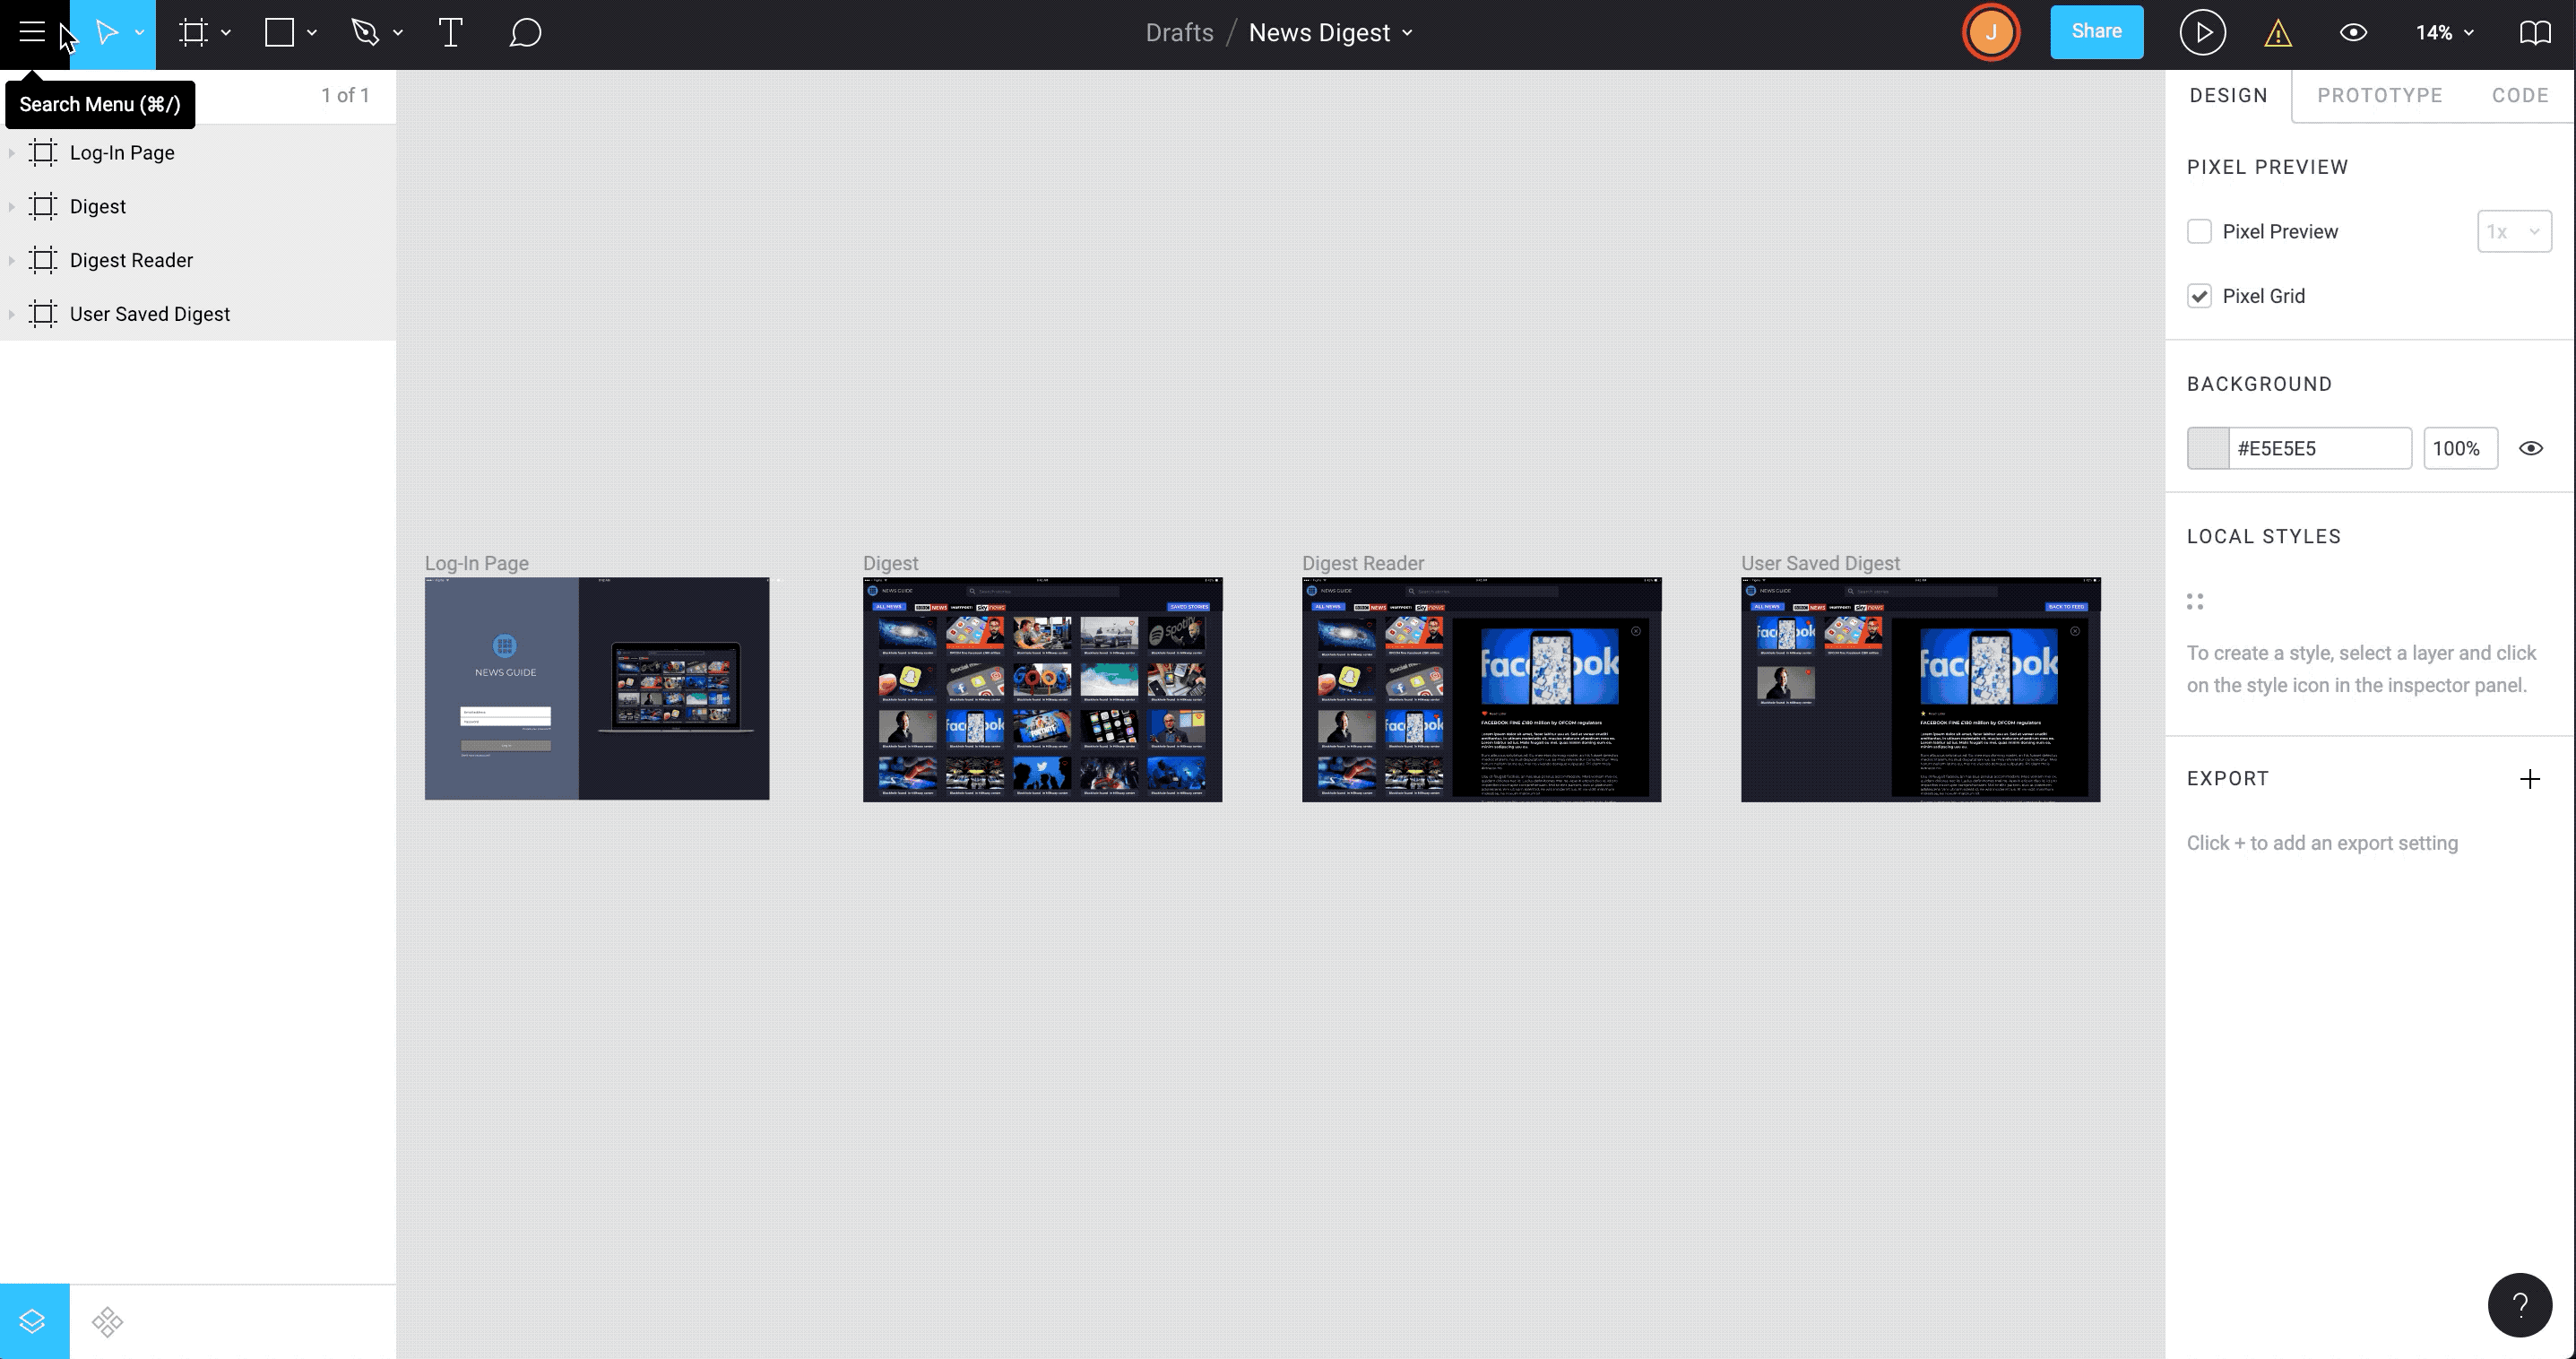Activate the Comment tool

(x=525, y=32)
